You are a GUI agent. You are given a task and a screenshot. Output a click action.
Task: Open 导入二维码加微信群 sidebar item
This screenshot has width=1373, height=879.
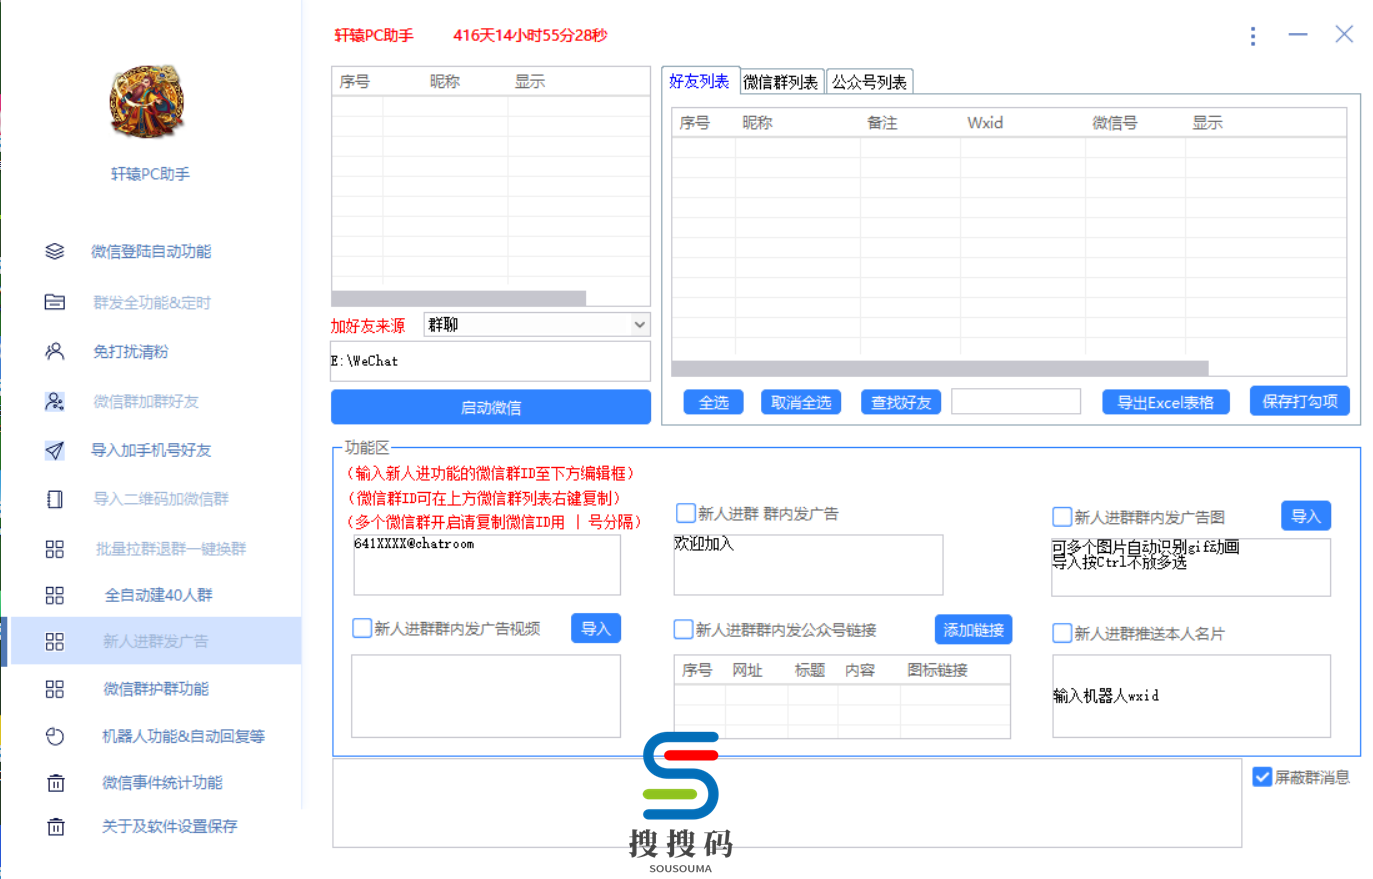(161, 499)
